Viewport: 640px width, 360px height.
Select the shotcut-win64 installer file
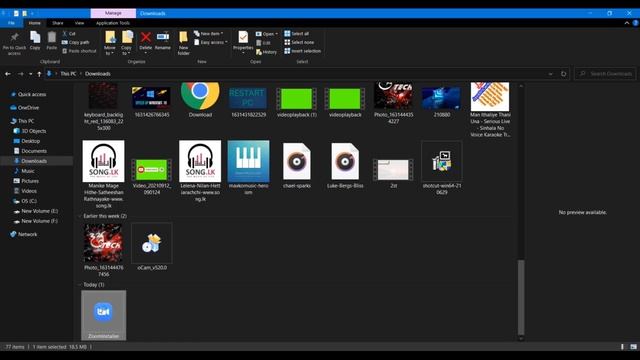(x=442, y=168)
